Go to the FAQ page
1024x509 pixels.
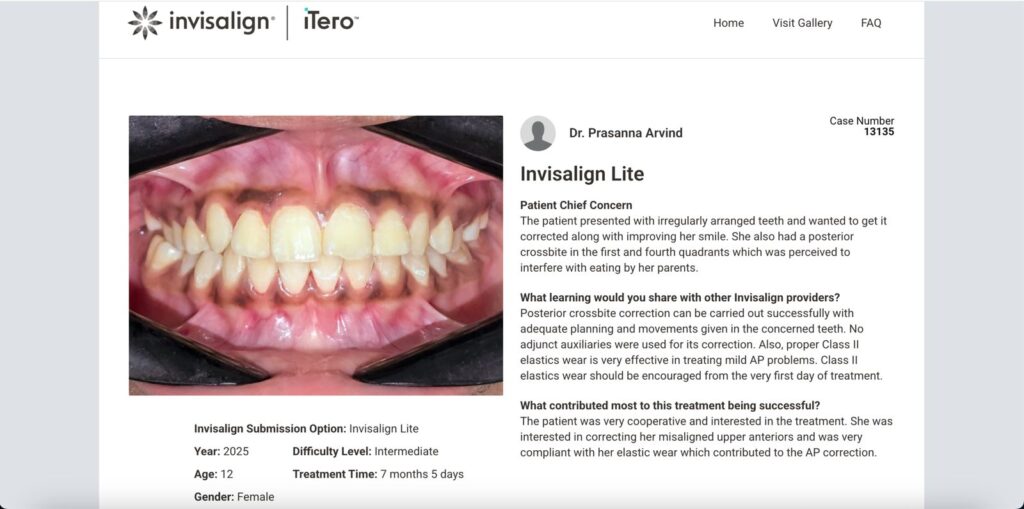click(871, 23)
